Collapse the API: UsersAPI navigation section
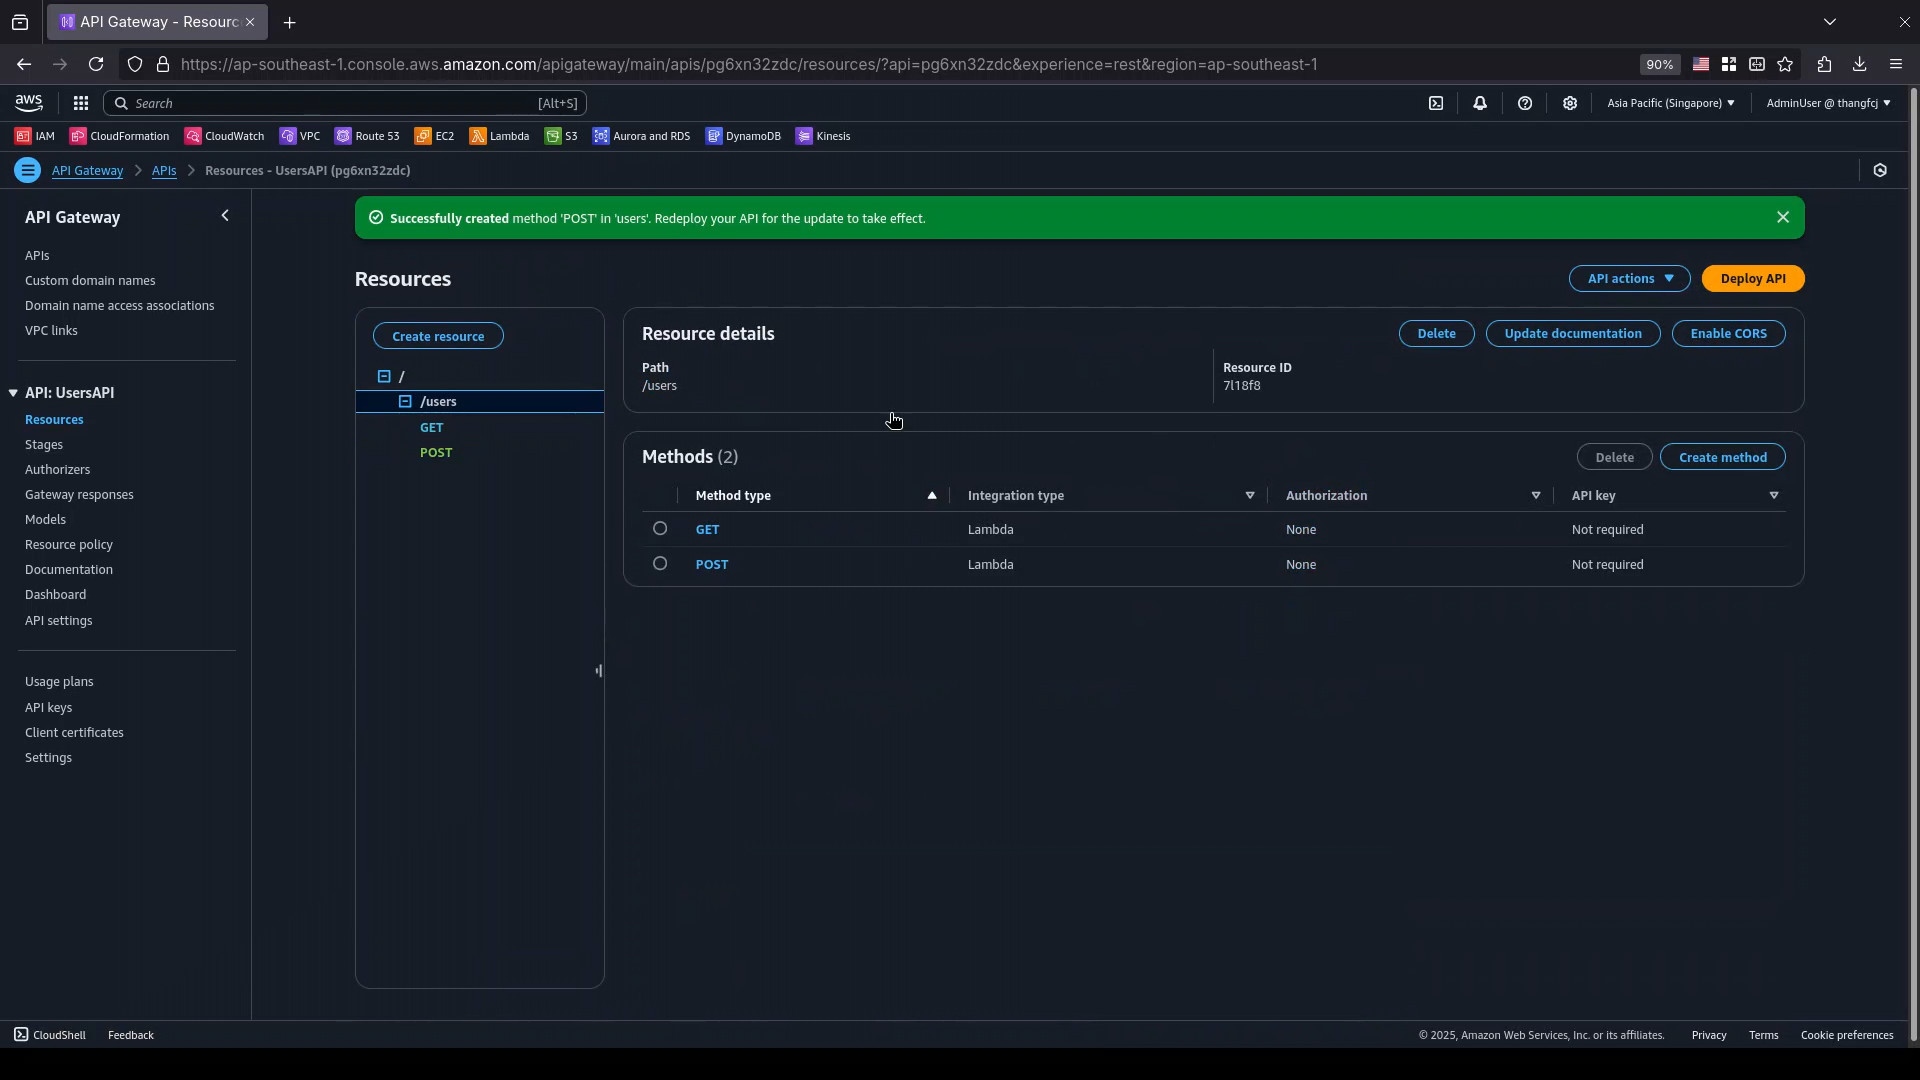1920x1080 pixels. (x=13, y=393)
